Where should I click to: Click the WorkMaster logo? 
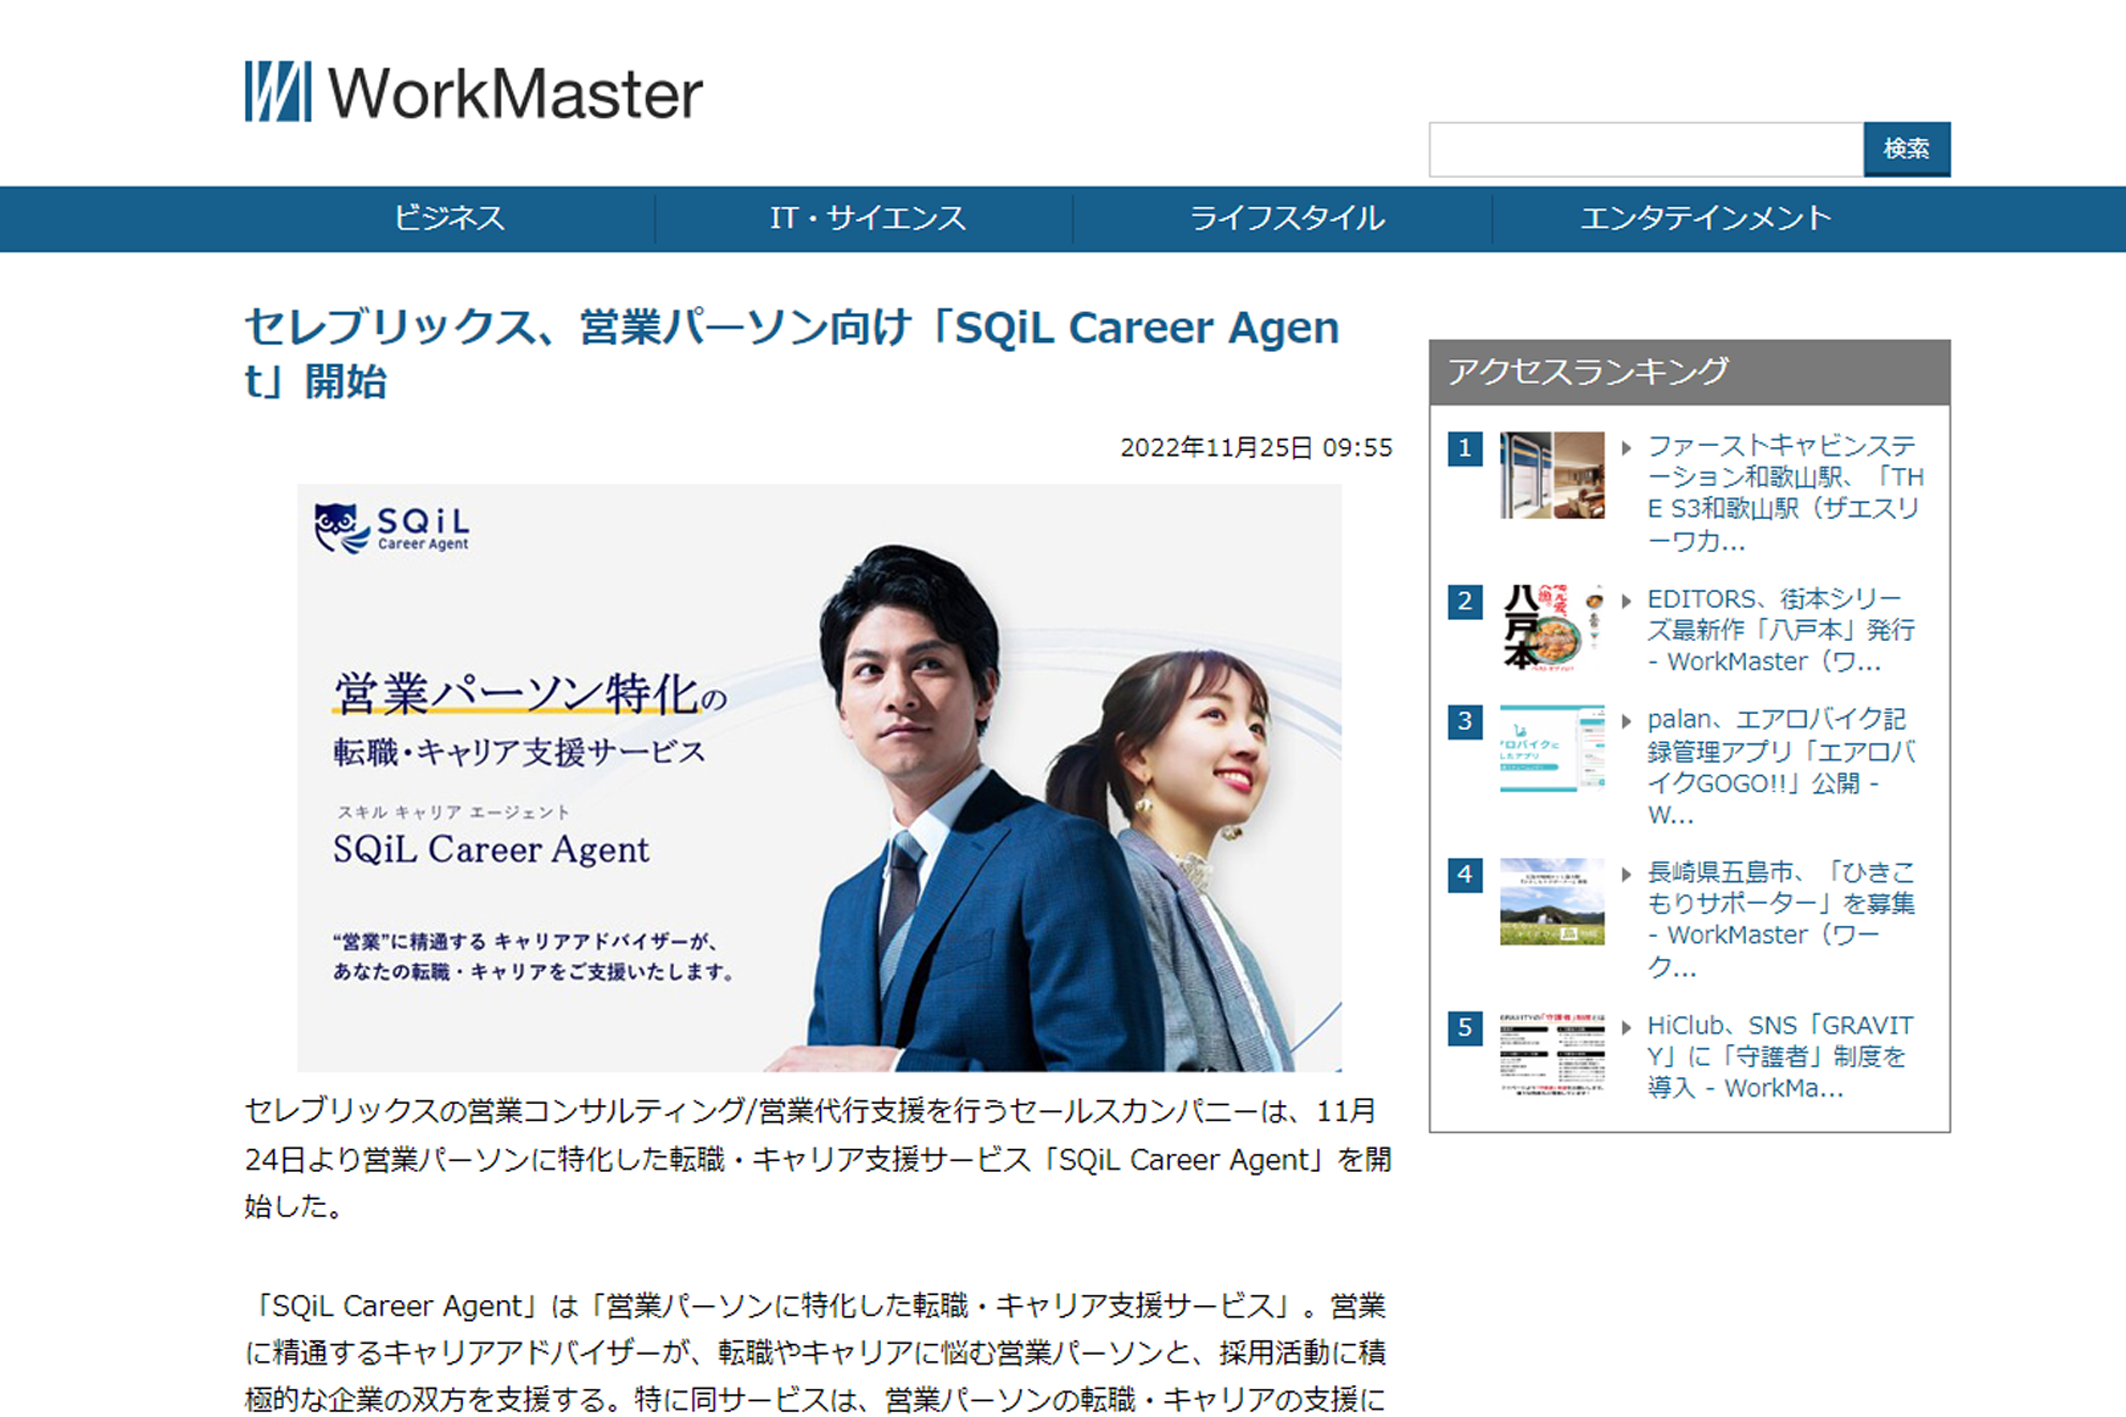coord(473,92)
